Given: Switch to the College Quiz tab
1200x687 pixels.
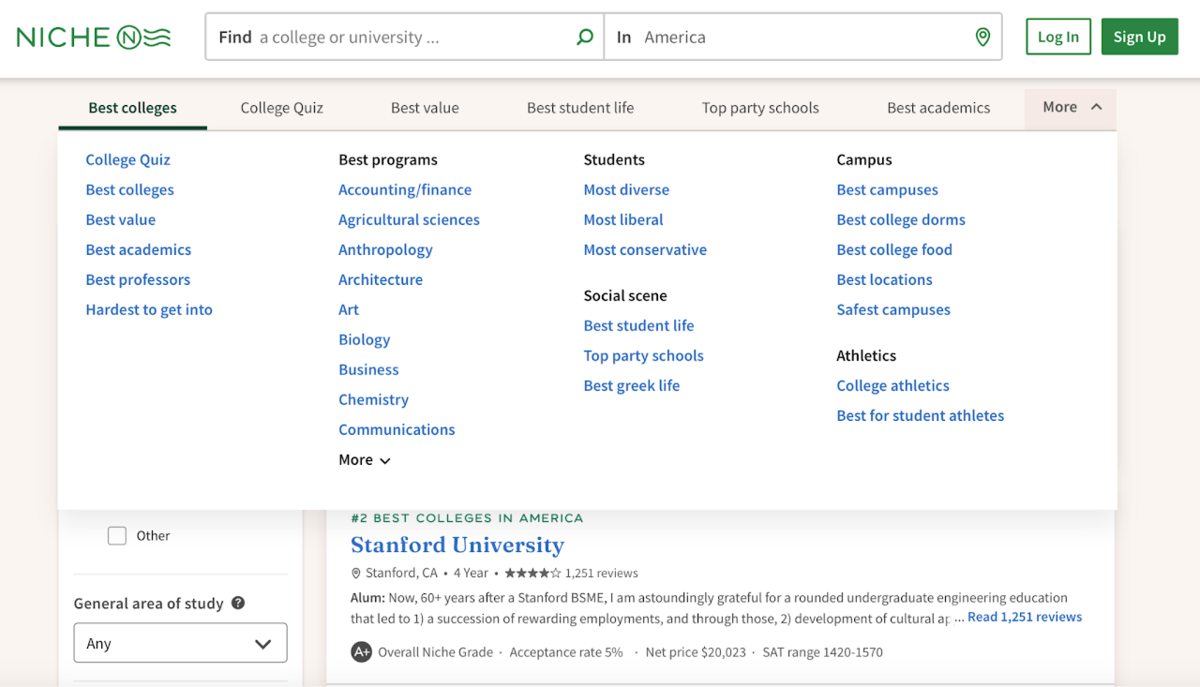Looking at the screenshot, I should pos(281,107).
